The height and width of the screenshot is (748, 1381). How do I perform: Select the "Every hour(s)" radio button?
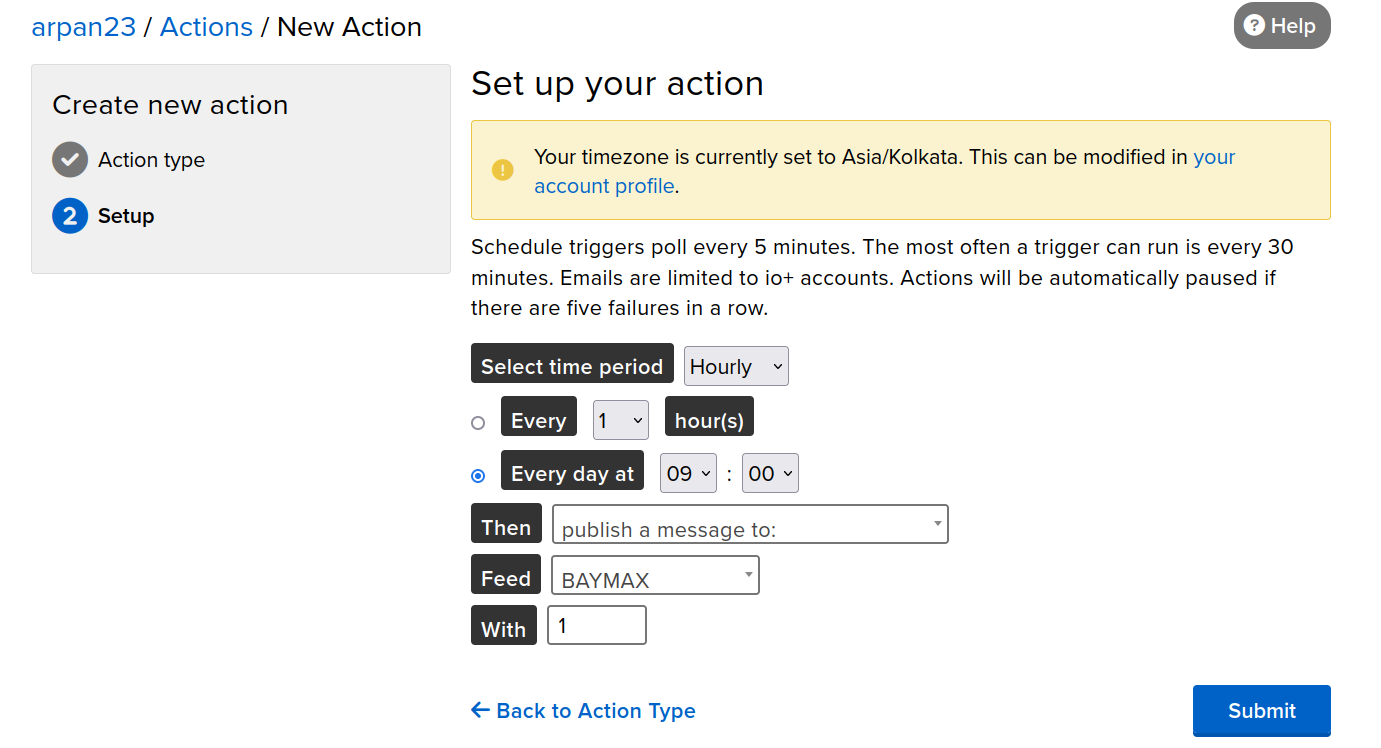coord(478,423)
